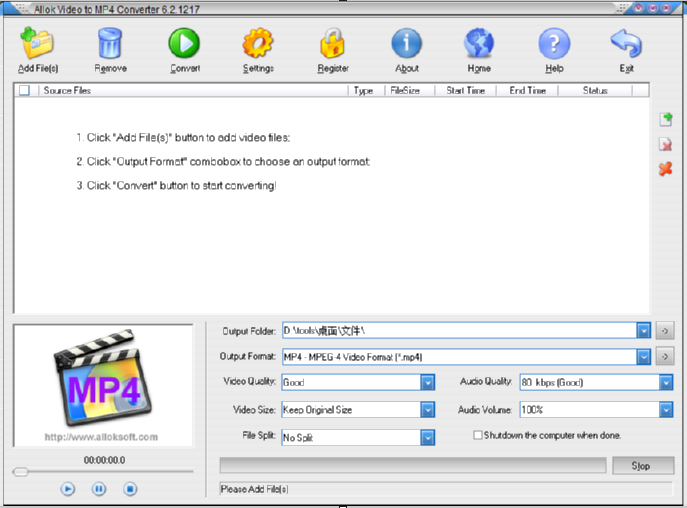Open the Video Size dropdown

point(428,410)
